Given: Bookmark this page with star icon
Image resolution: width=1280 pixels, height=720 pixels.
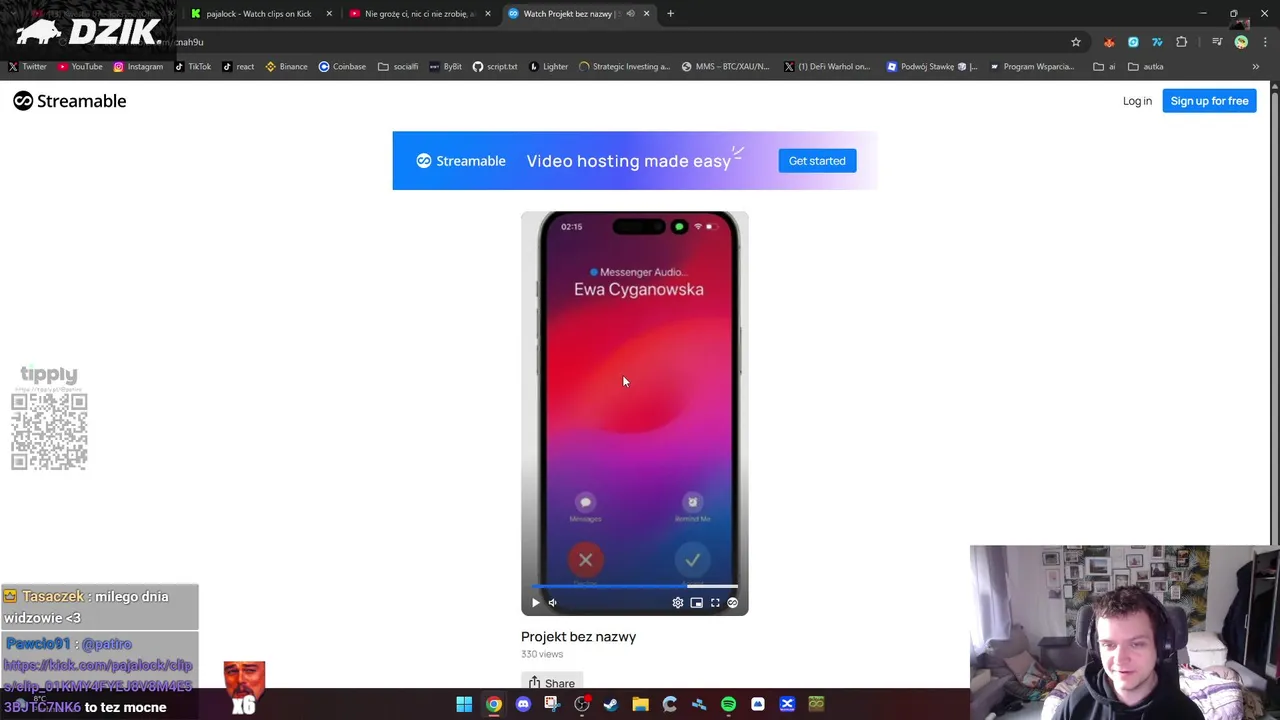Looking at the screenshot, I should 1076,42.
